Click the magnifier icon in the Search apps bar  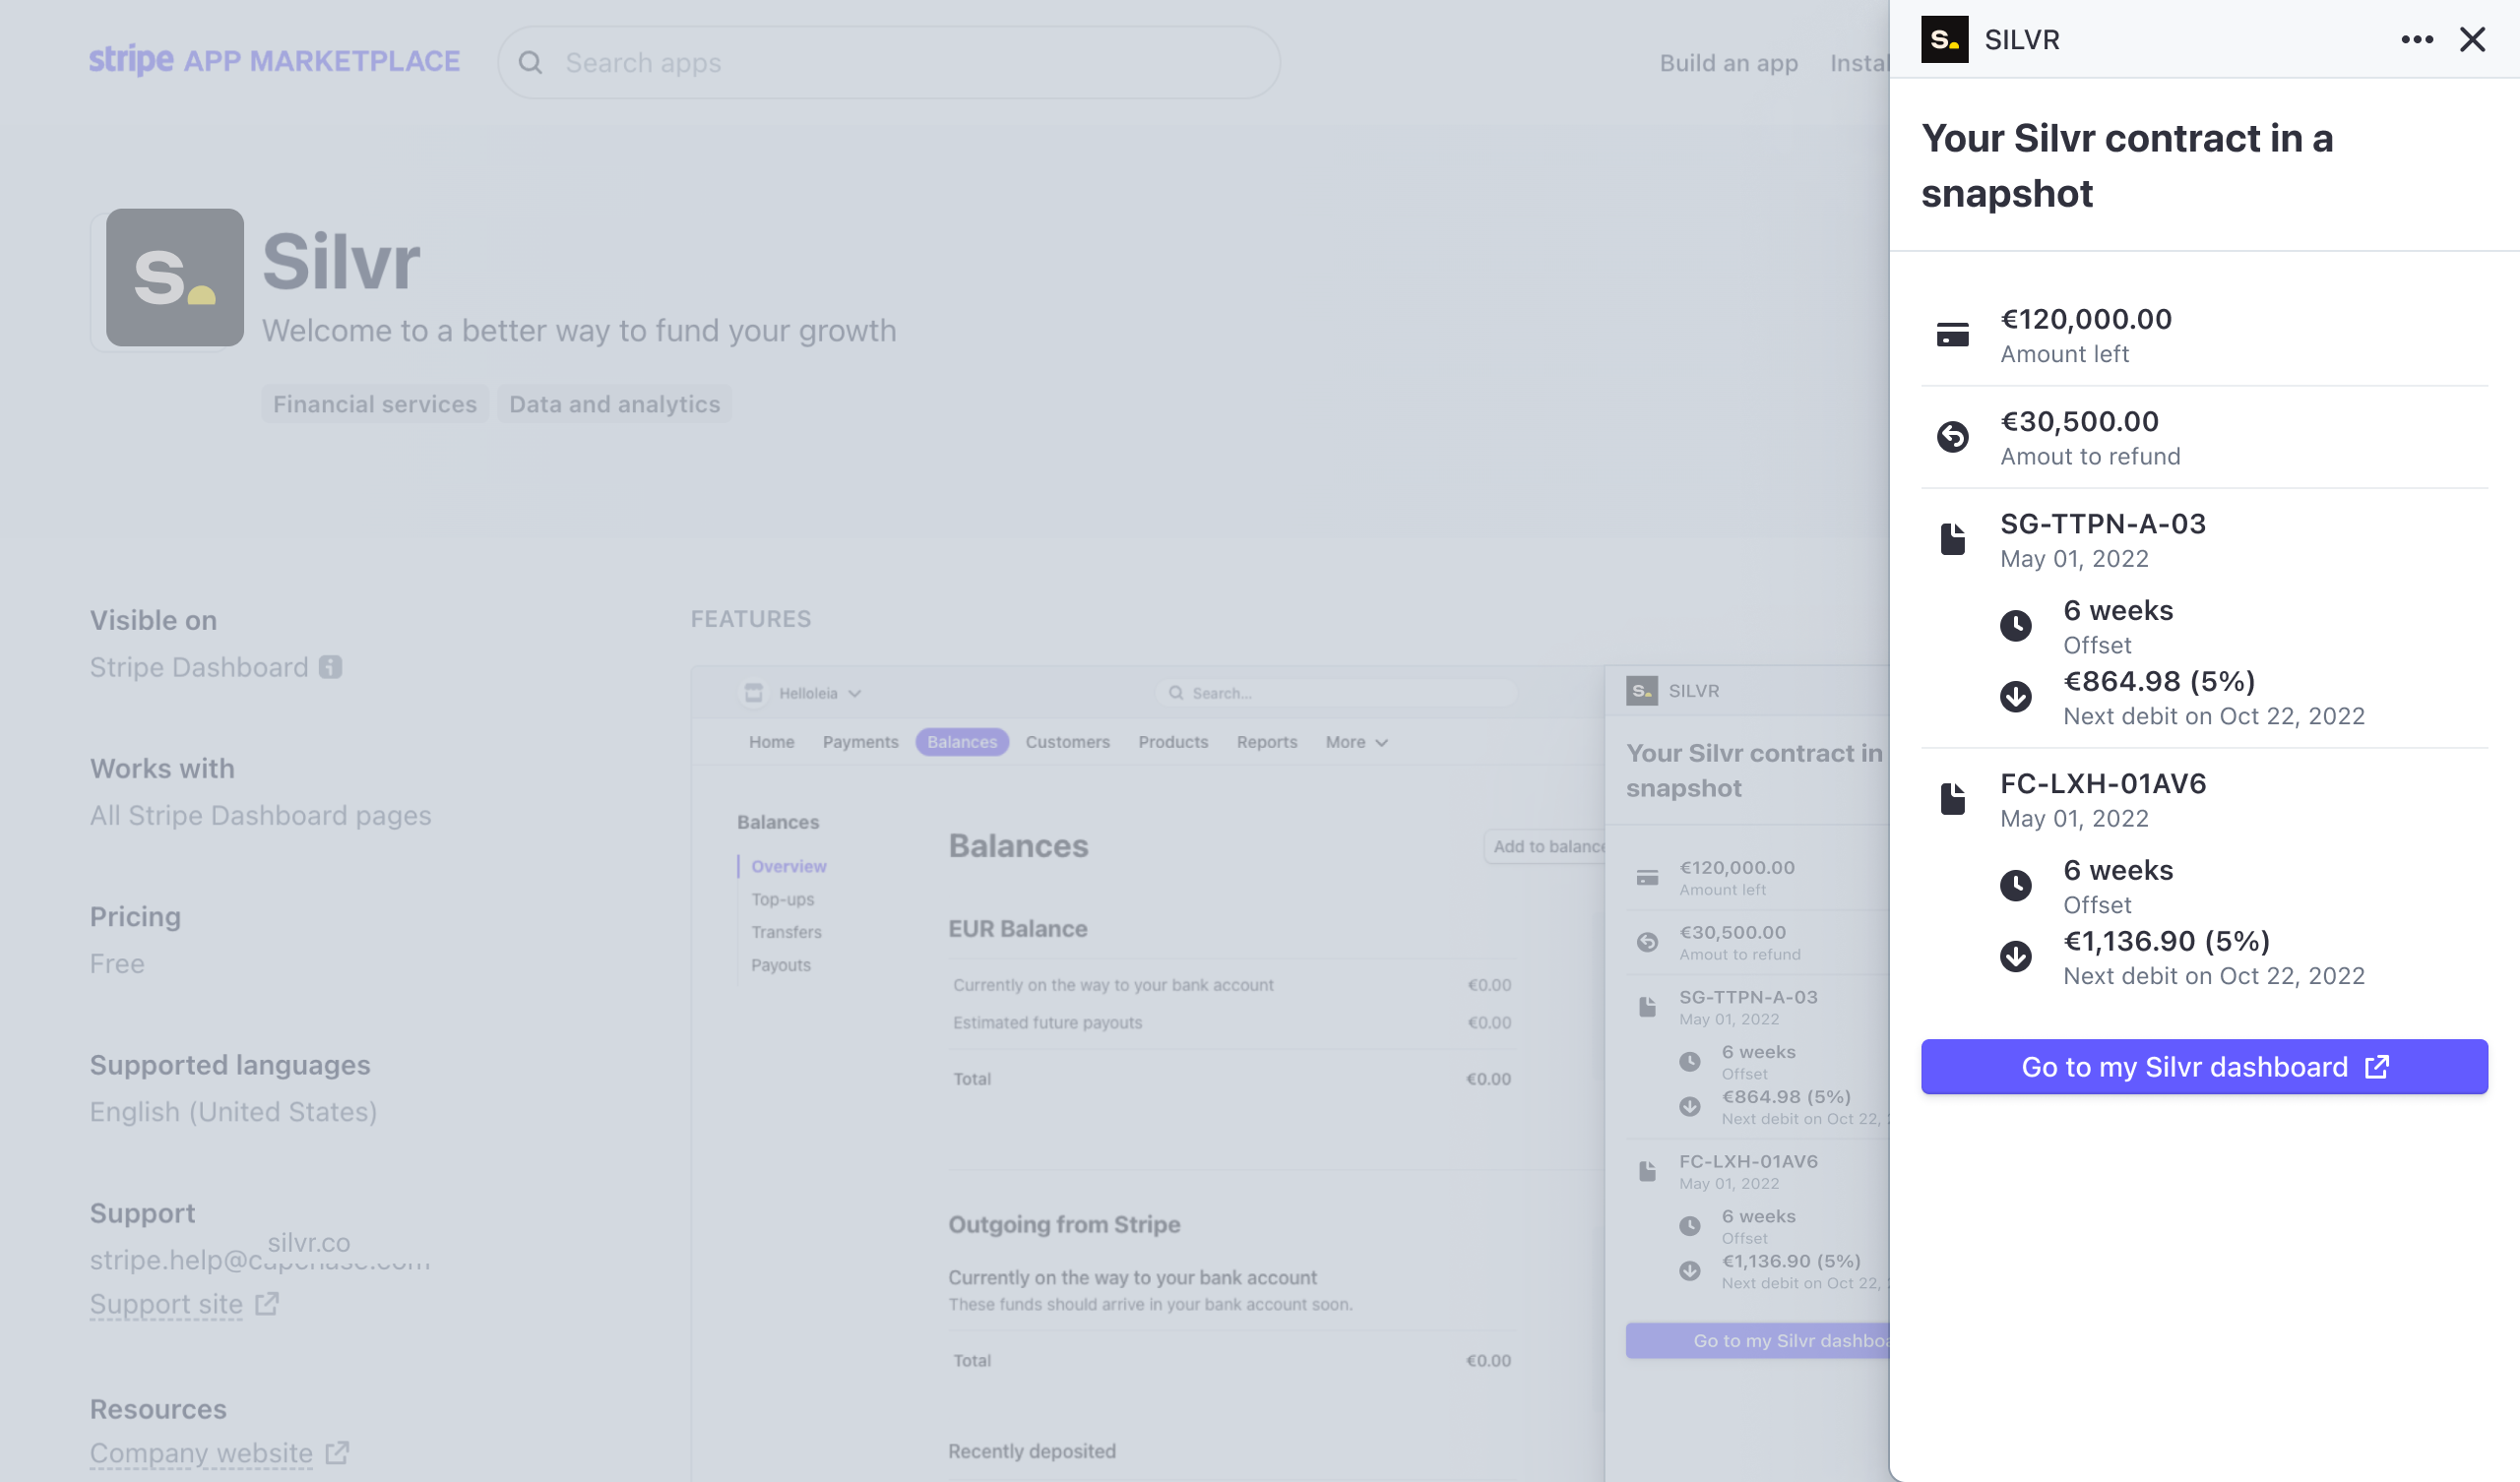coord(531,62)
